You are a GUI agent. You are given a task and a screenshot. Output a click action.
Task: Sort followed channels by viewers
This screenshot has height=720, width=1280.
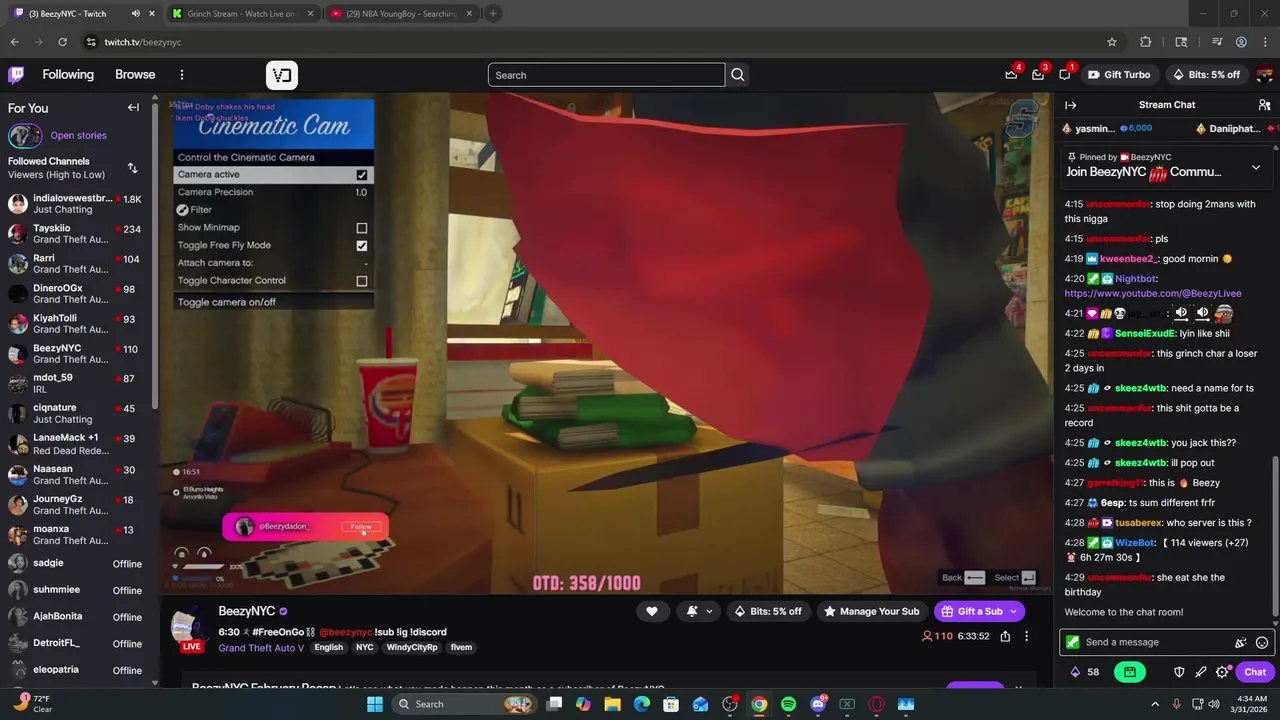(x=132, y=168)
